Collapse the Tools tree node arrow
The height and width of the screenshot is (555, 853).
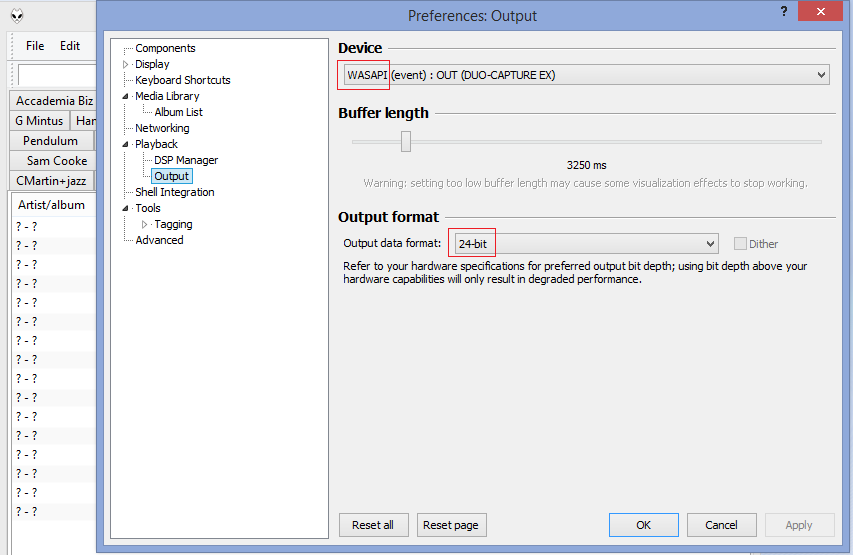click(126, 208)
